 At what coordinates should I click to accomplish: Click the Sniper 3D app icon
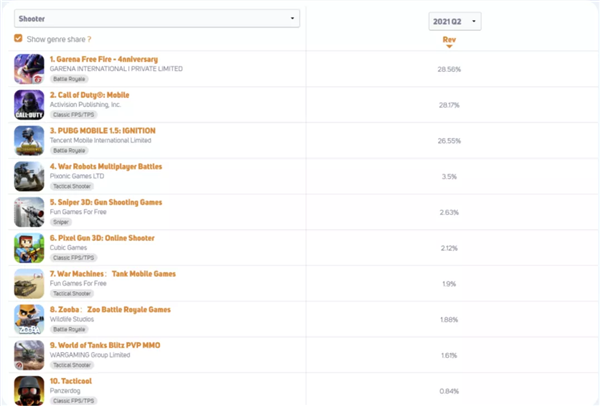(29, 212)
